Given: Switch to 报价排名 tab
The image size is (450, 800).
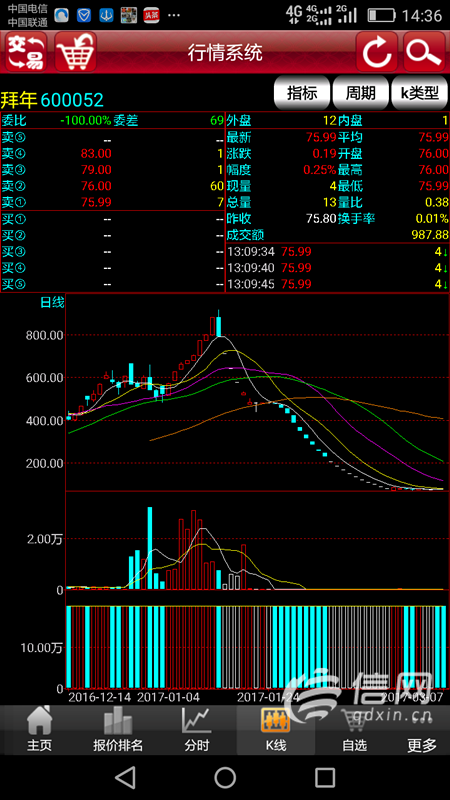Looking at the screenshot, I should [118, 730].
